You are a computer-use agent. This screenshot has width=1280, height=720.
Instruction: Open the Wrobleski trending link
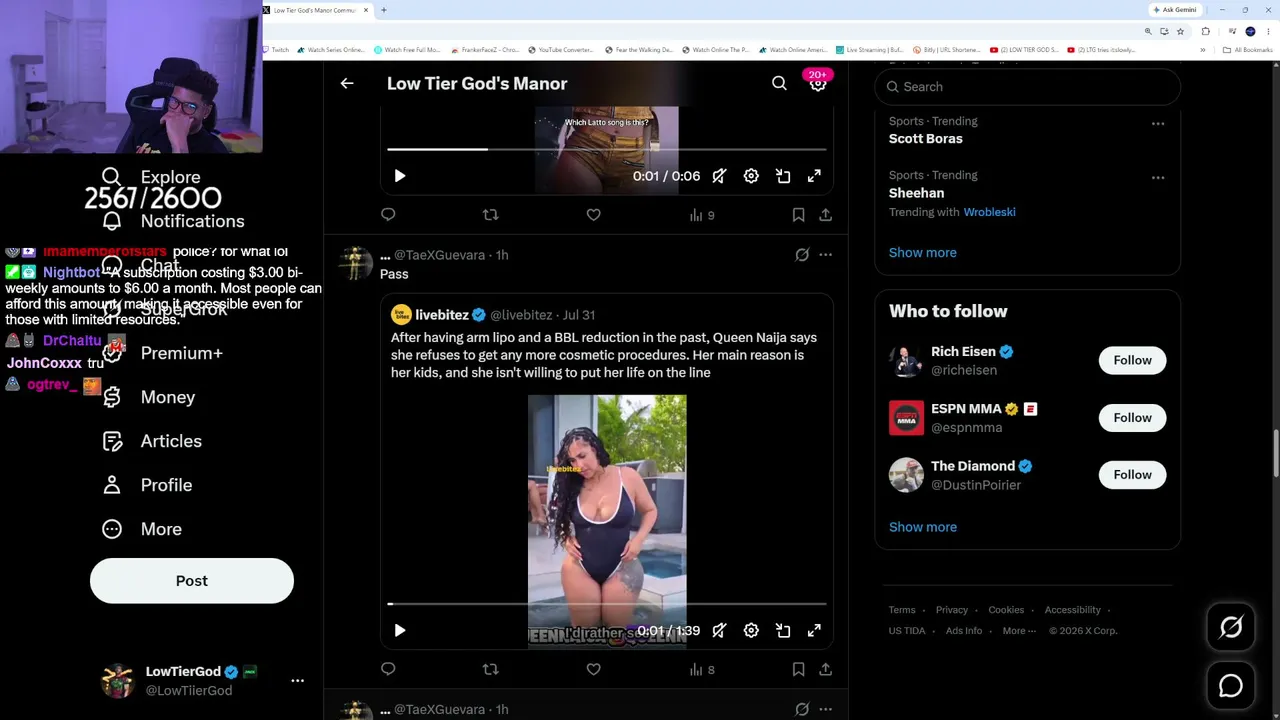[989, 212]
